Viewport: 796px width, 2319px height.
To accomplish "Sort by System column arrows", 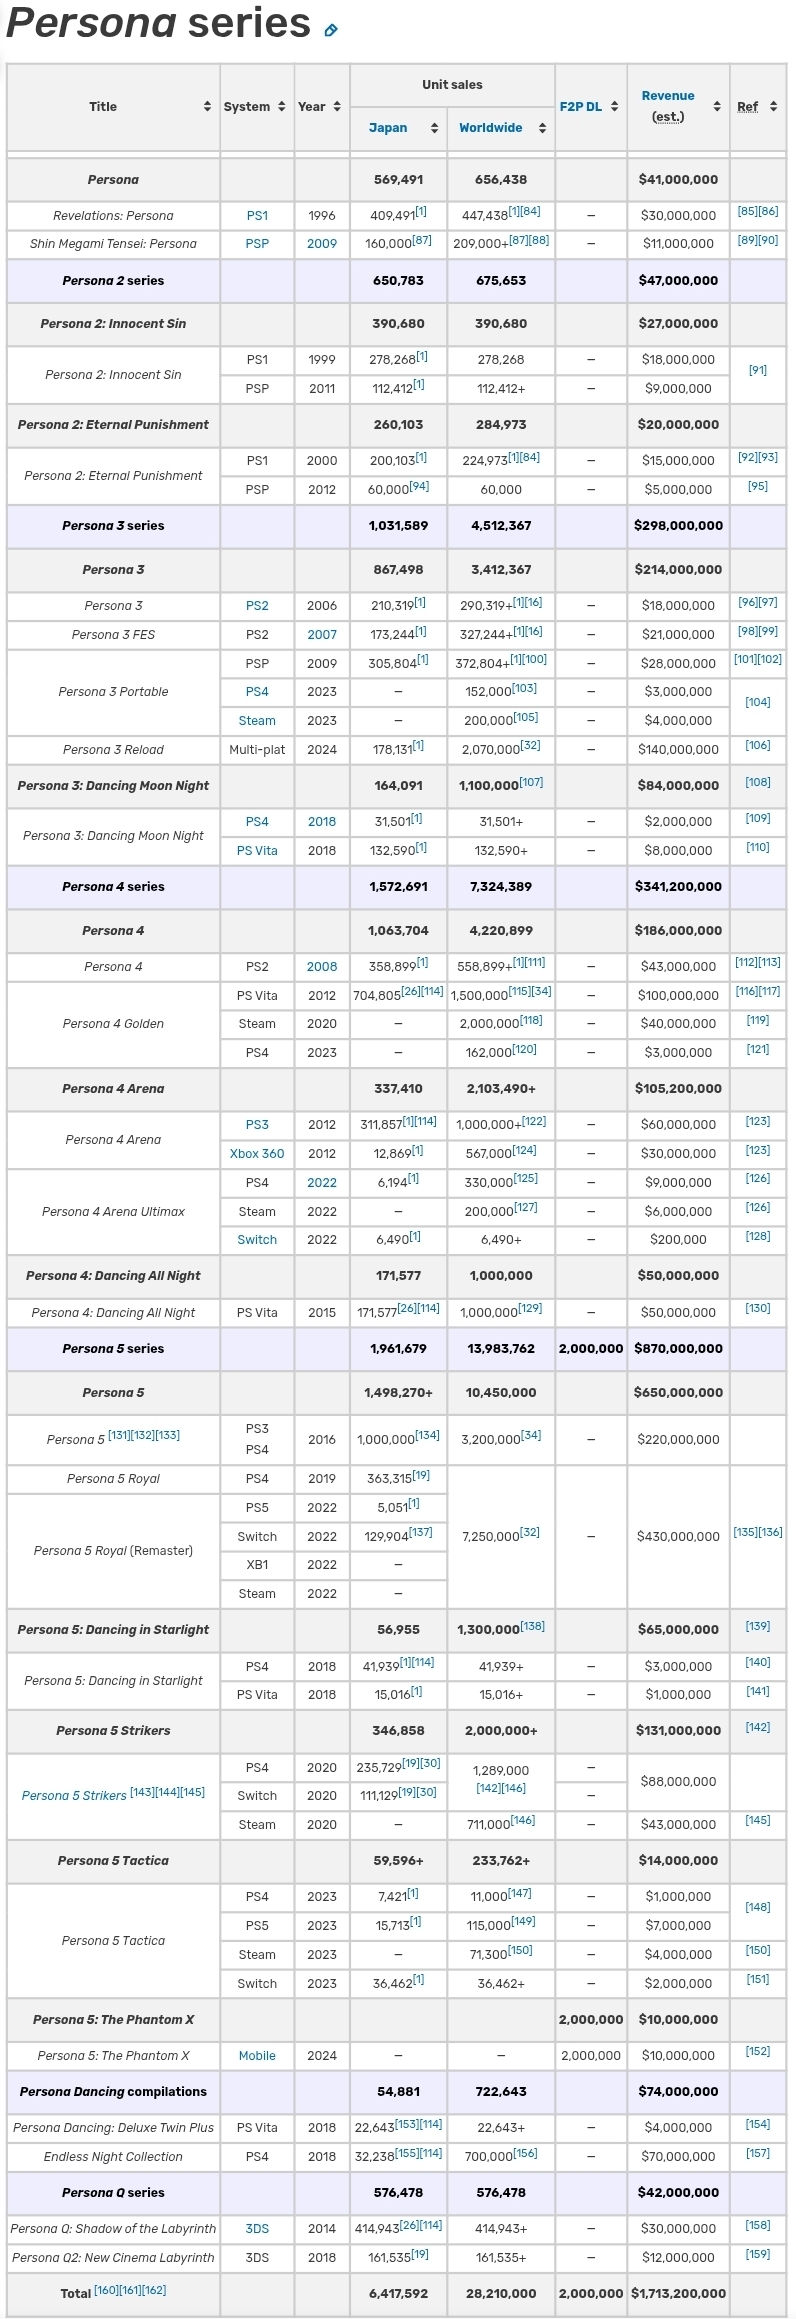I will coord(282,107).
